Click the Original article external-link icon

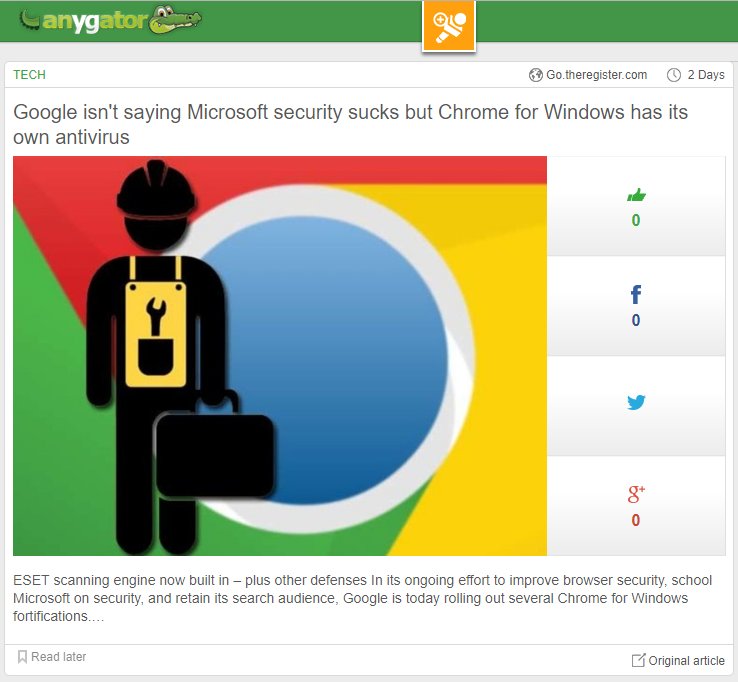638,660
